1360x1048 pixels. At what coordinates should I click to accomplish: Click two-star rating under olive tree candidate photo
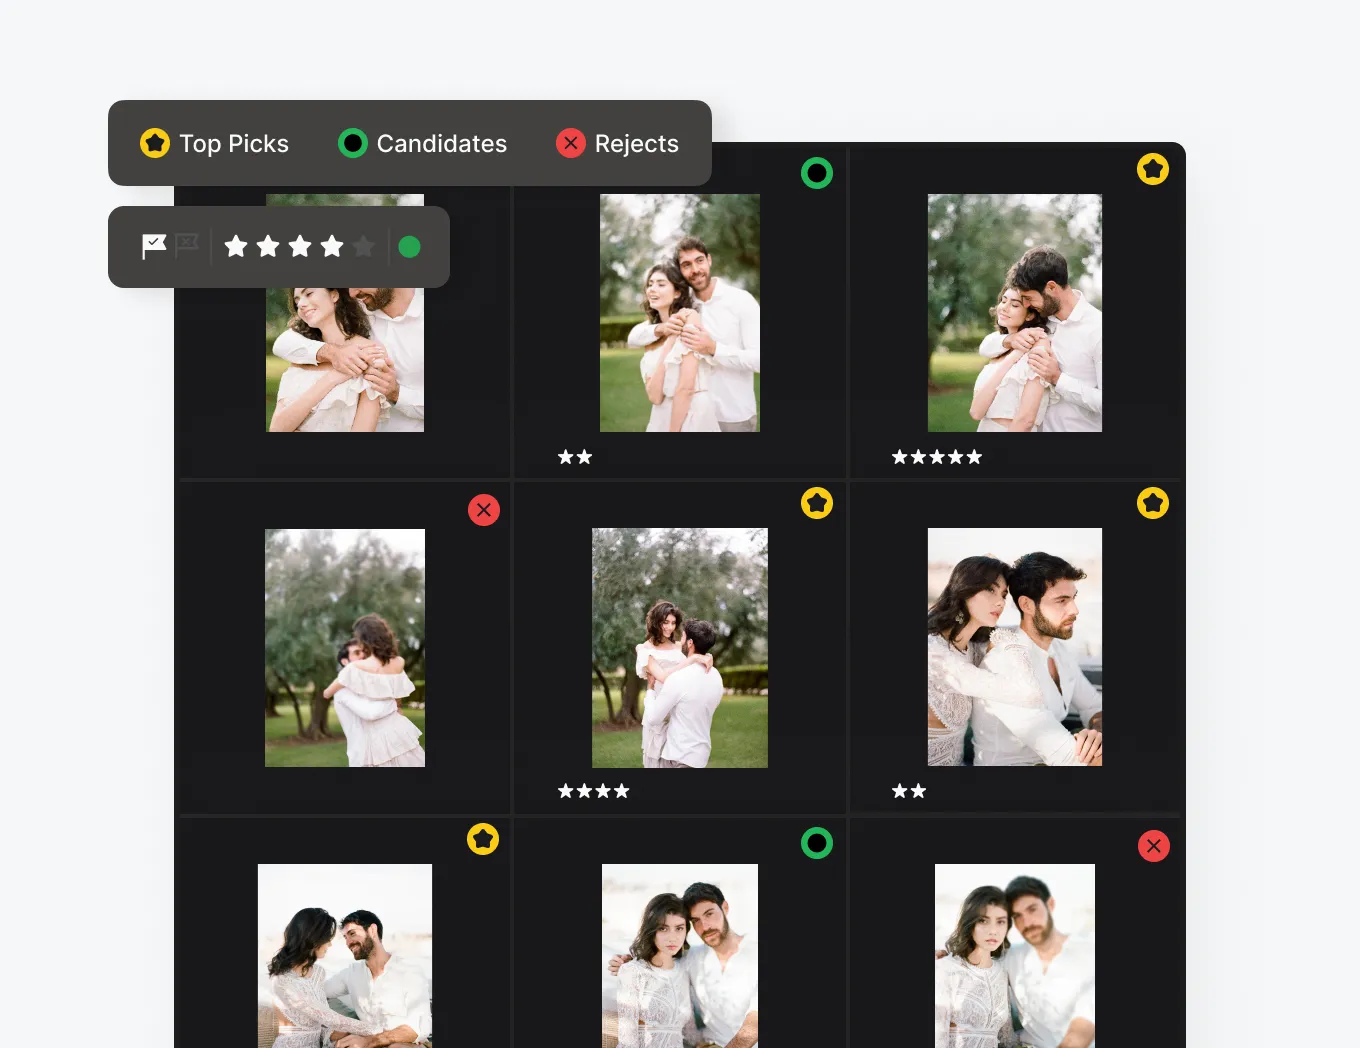575,457
